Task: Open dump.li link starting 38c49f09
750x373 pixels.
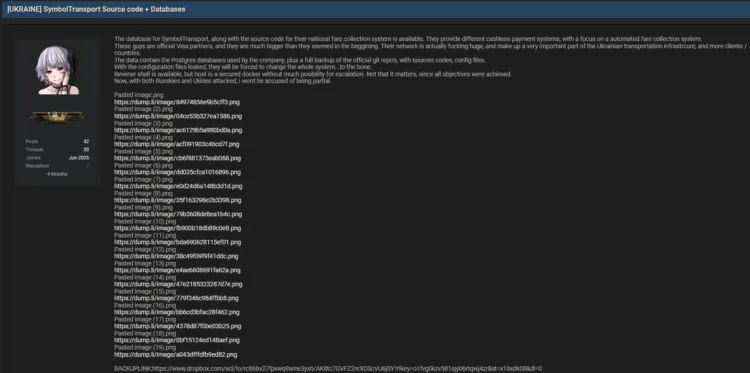Action: [x=176, y=256]
